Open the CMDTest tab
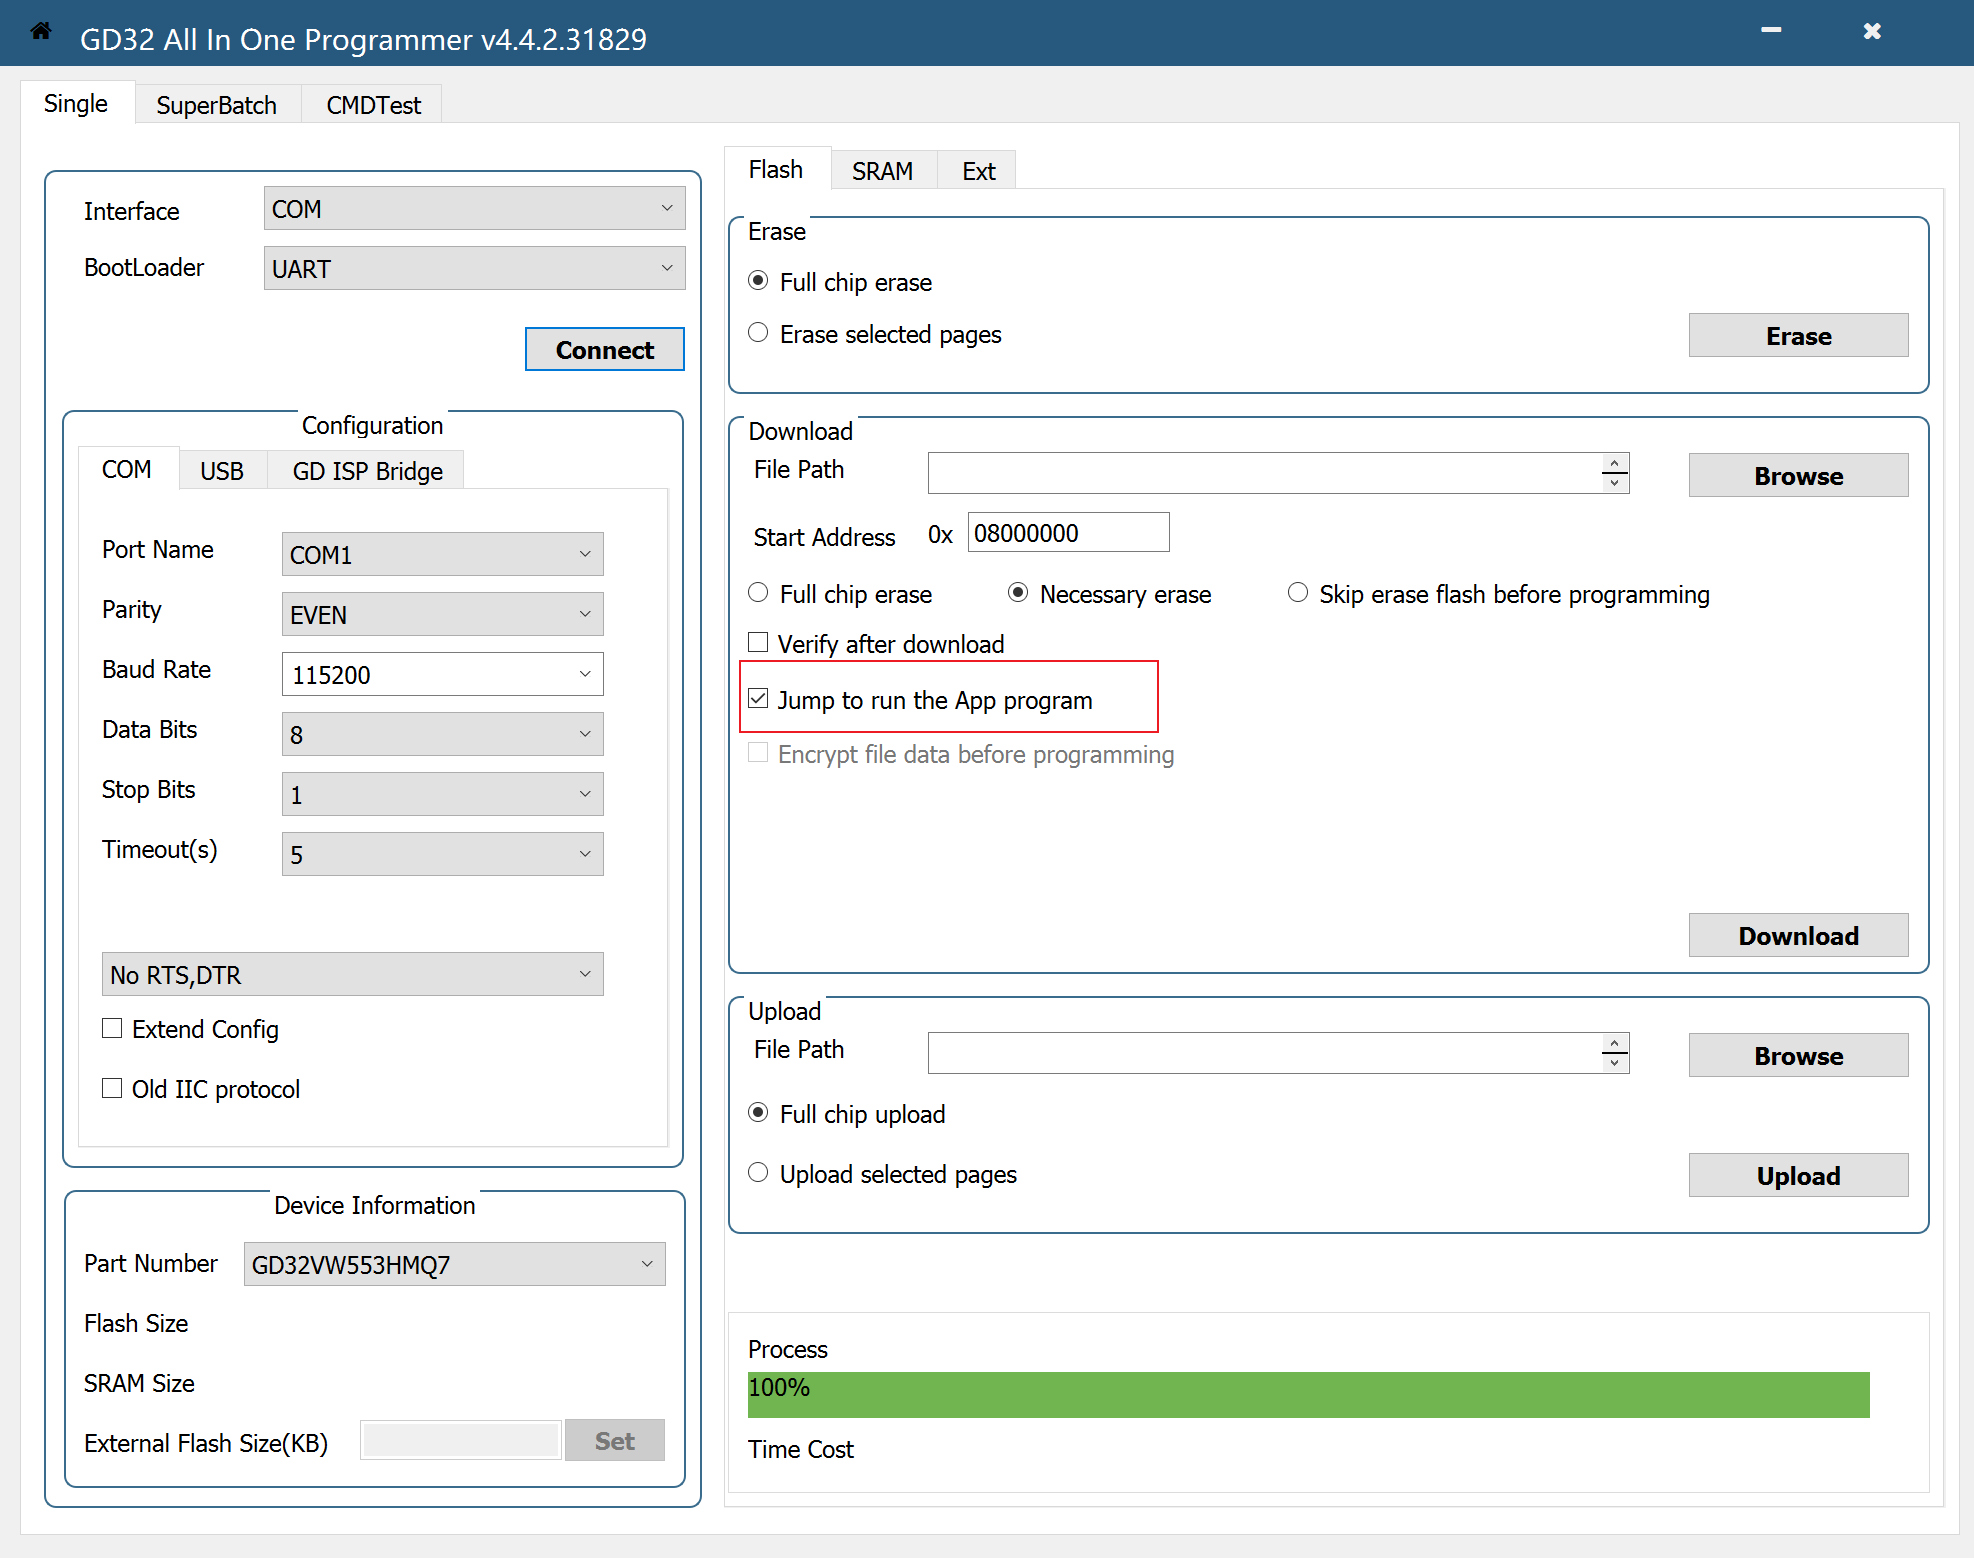Viewport: 1974px width, 1558px height. (373, 105)
